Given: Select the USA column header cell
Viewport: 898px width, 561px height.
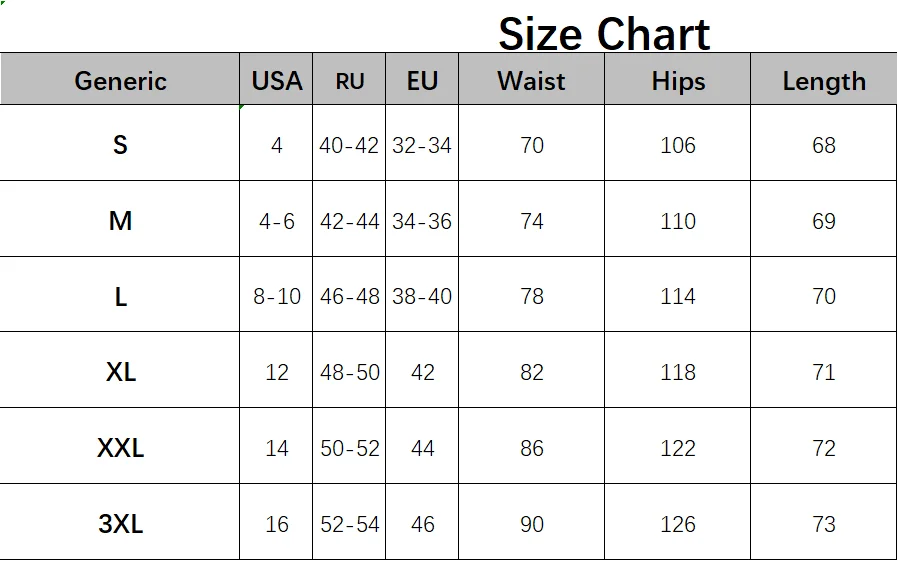Looking at the screenshot, I should pyautogui.click(x=276, y=79).
